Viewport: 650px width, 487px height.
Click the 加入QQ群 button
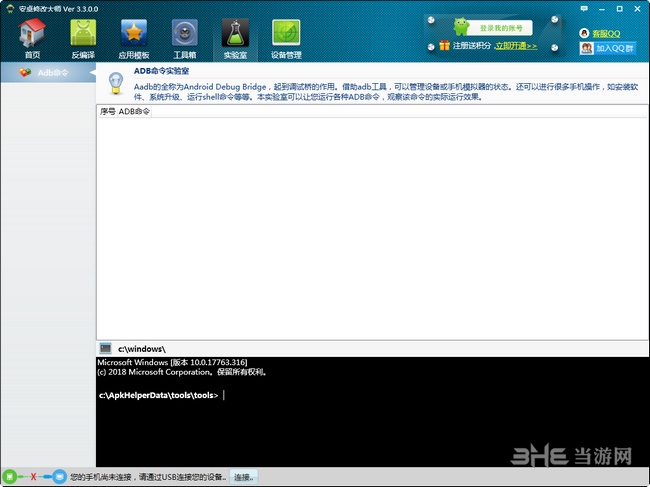coord(608,48)
